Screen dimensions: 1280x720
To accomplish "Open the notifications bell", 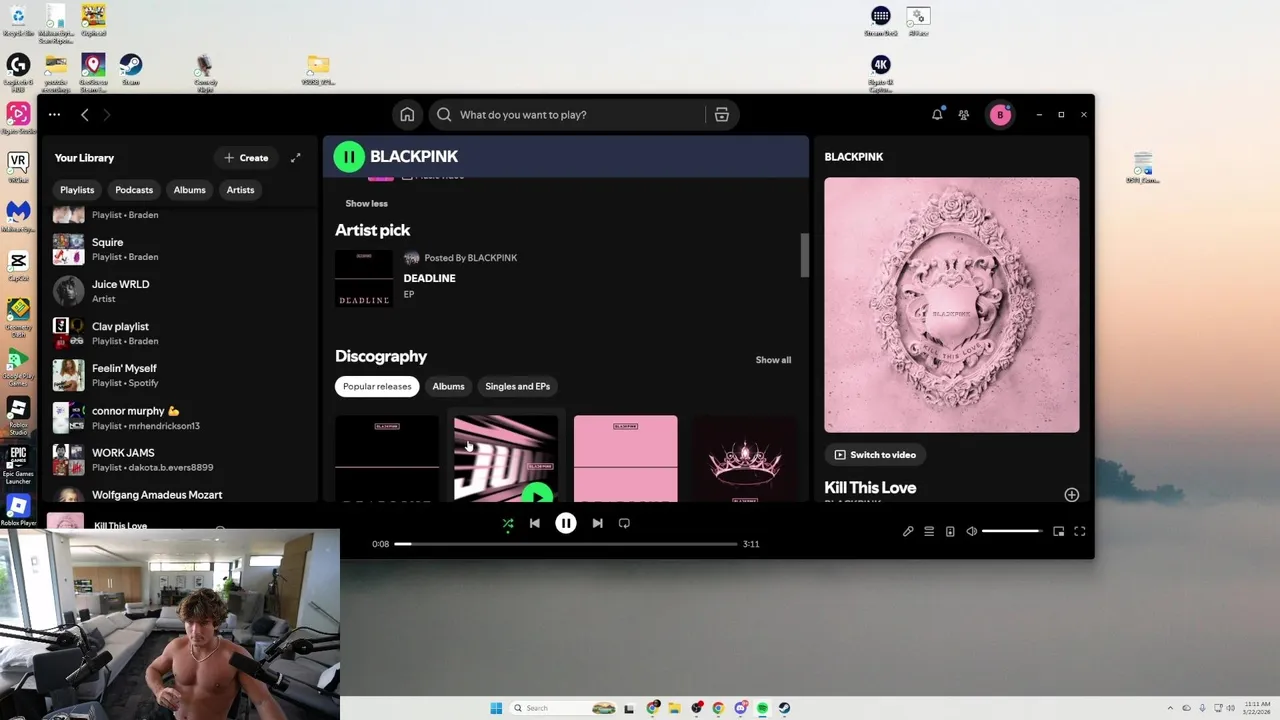I will (937, 115).
